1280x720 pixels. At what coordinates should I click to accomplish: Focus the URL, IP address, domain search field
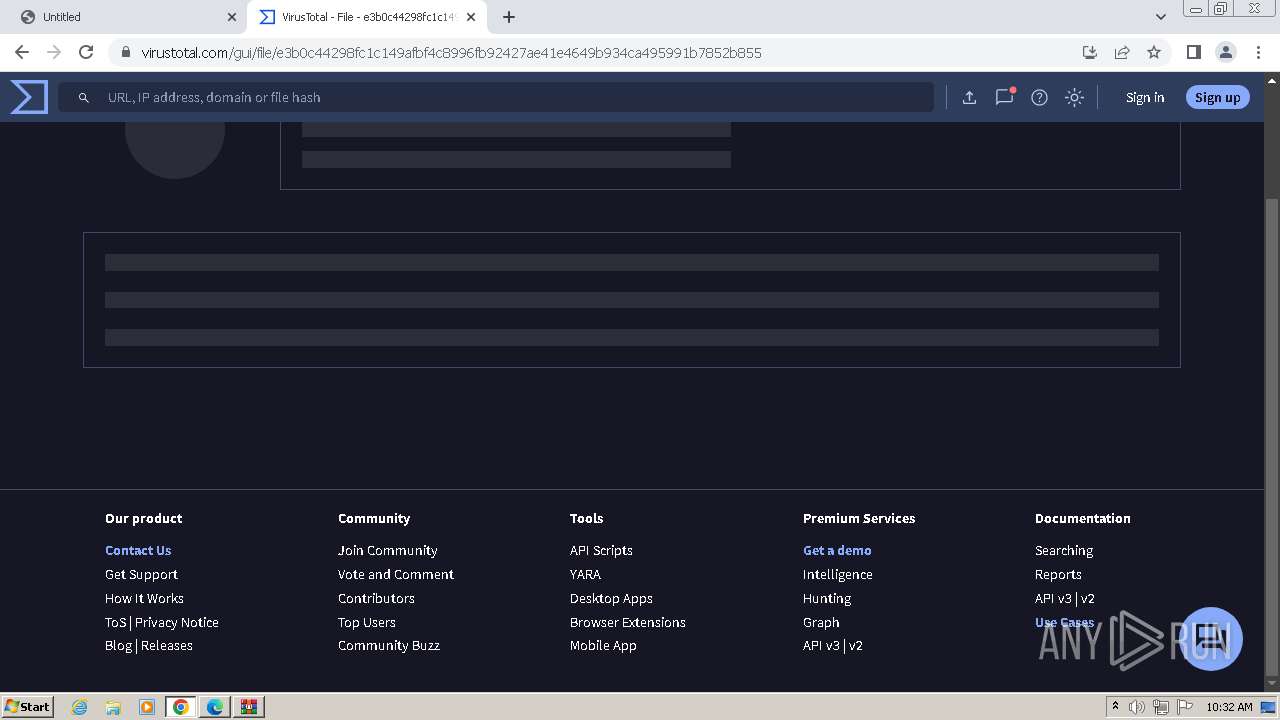(x=496, y=97)
